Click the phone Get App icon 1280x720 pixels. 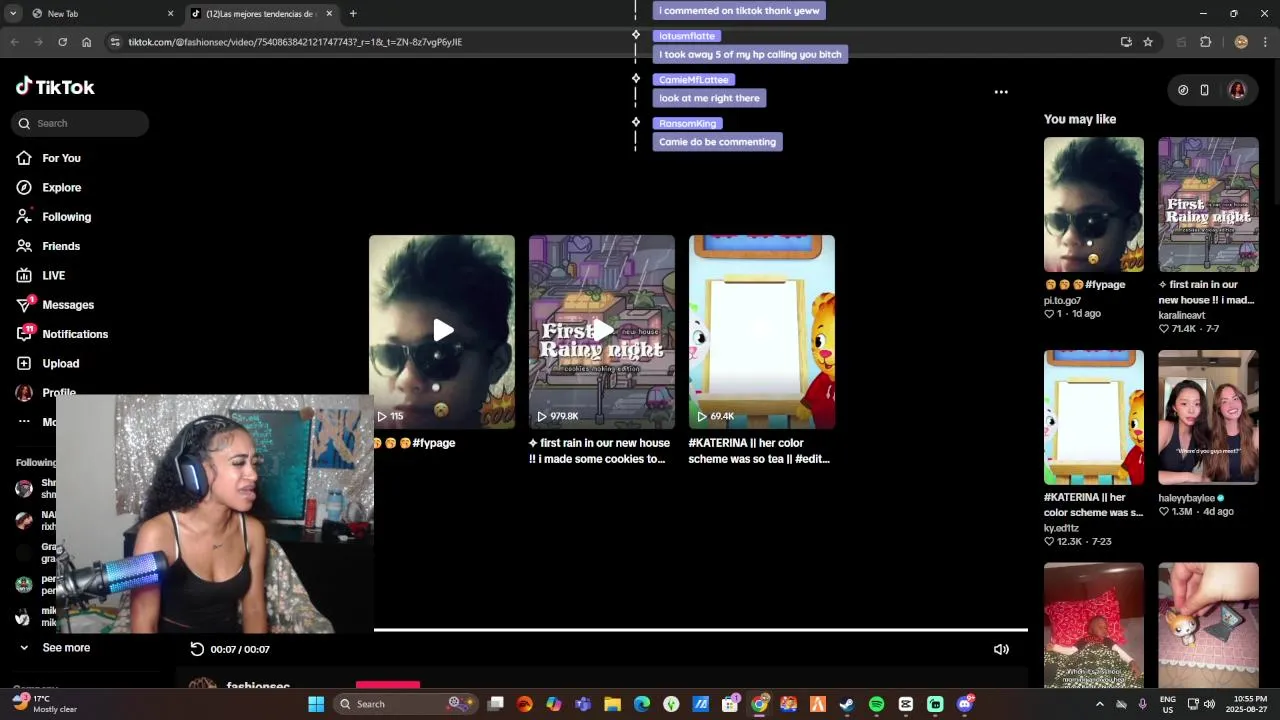tap(1204, 90)
